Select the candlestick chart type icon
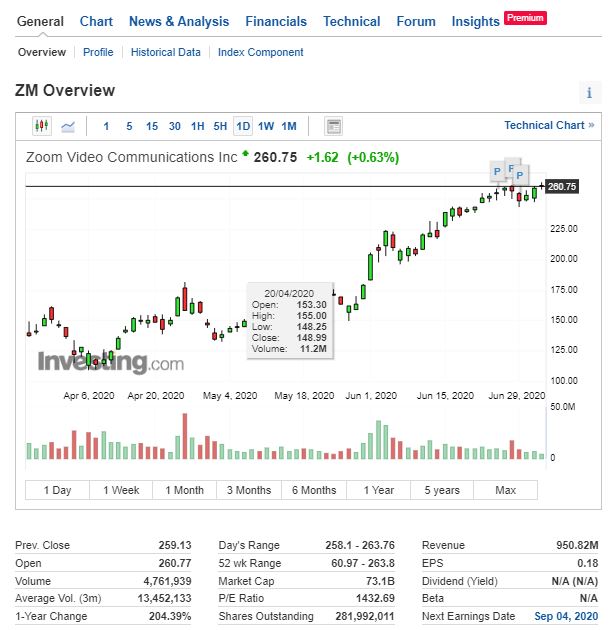613x630 pixels. [42, 126]
